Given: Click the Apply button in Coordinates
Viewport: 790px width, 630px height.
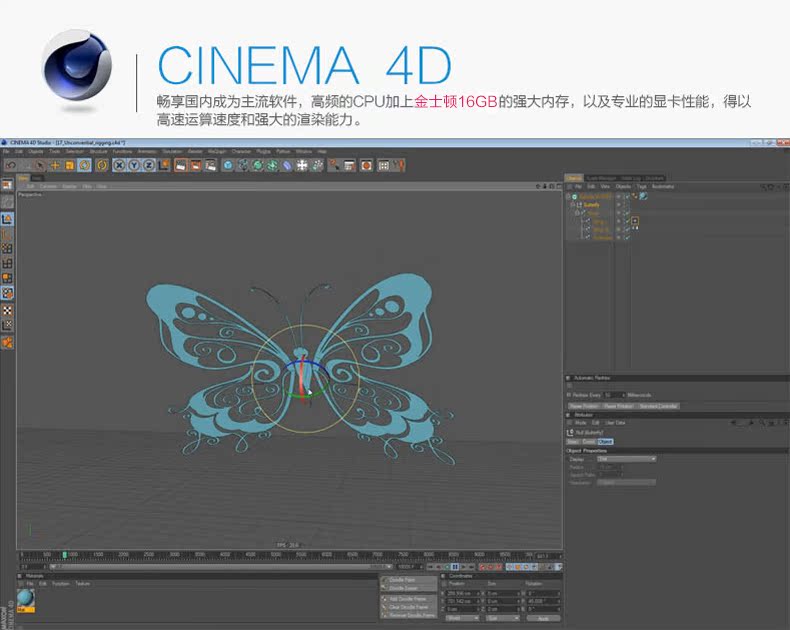Looking at the screenshot, I should (x=543, y=618).
